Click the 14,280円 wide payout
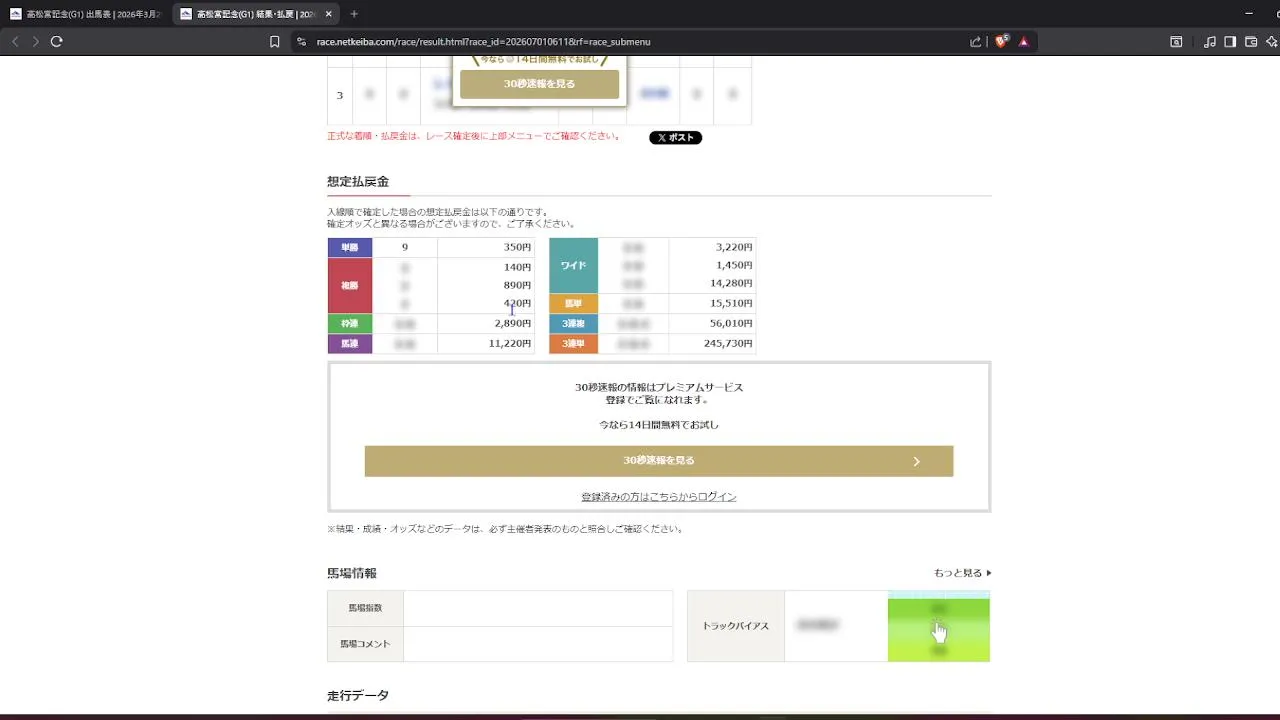 click(x=732, y=283)
